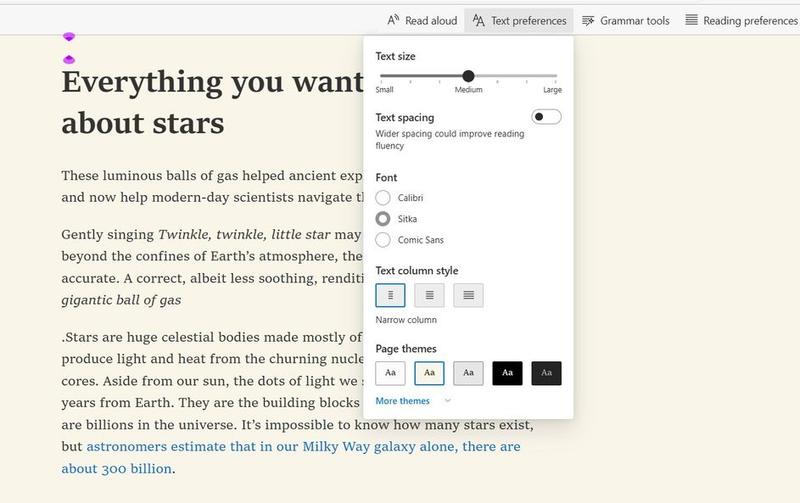
Task: Click the Read aloud icon
Action: point(394,20)
